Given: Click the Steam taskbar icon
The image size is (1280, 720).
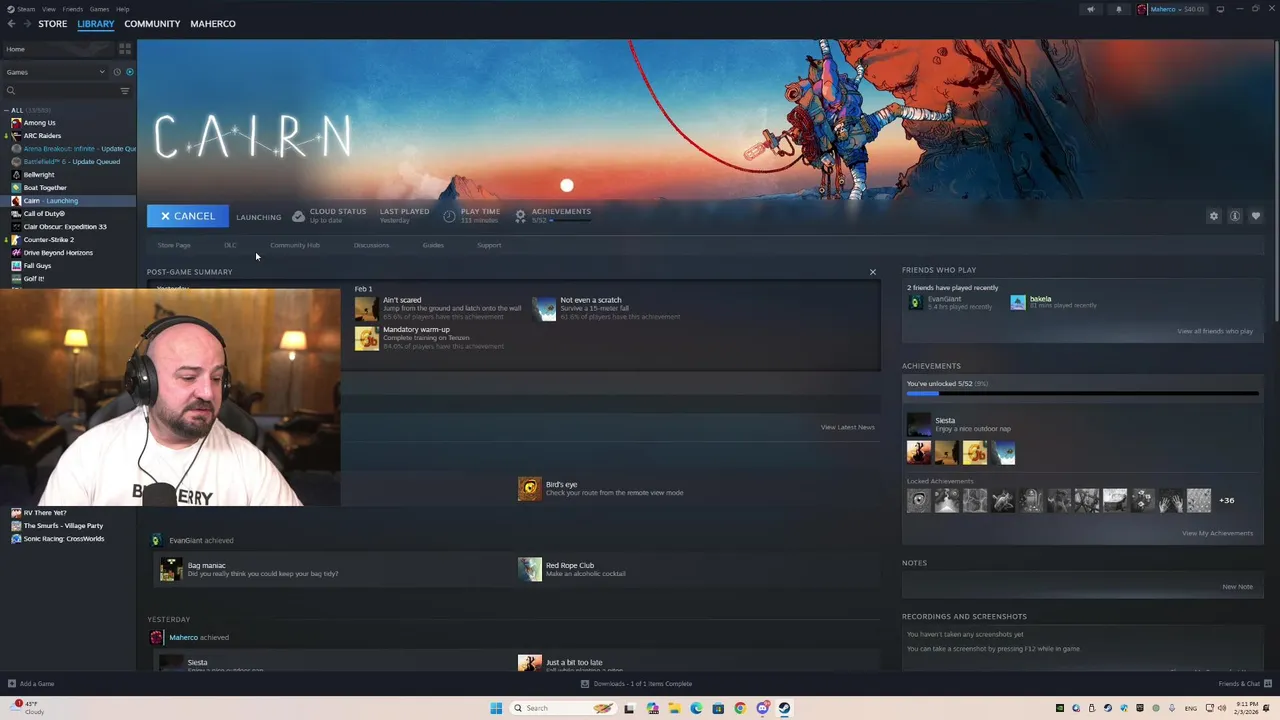Looking at the screenshot, I should click(x=784, y=708).
